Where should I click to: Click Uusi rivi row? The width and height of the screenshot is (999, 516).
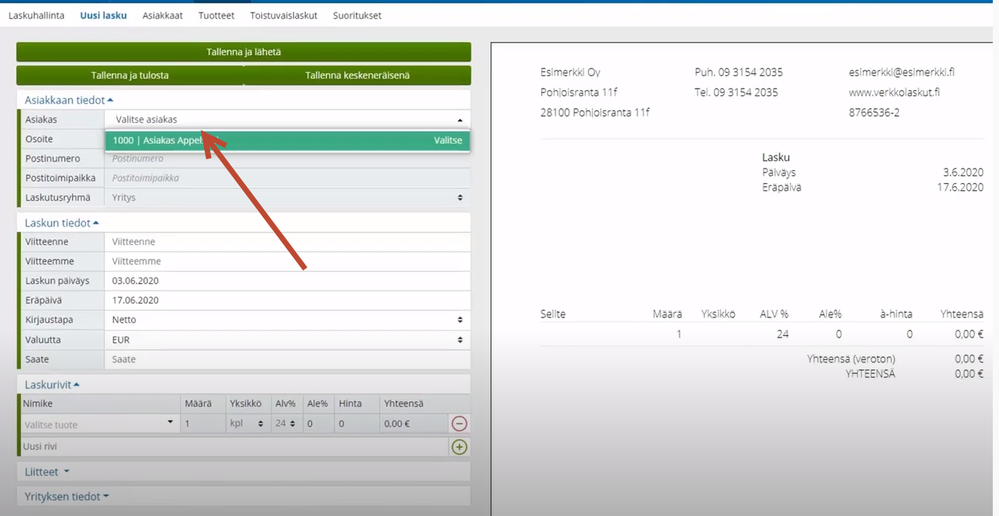[x=234, y=447]
